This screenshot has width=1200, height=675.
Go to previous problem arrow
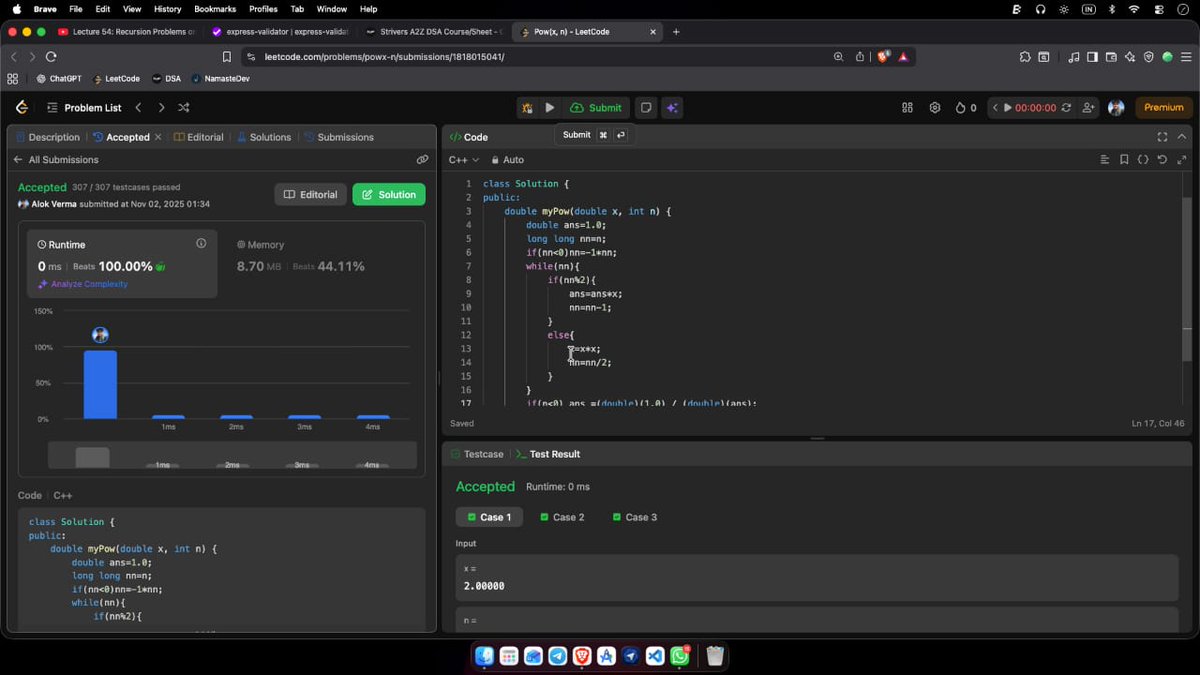coord(139,107)
